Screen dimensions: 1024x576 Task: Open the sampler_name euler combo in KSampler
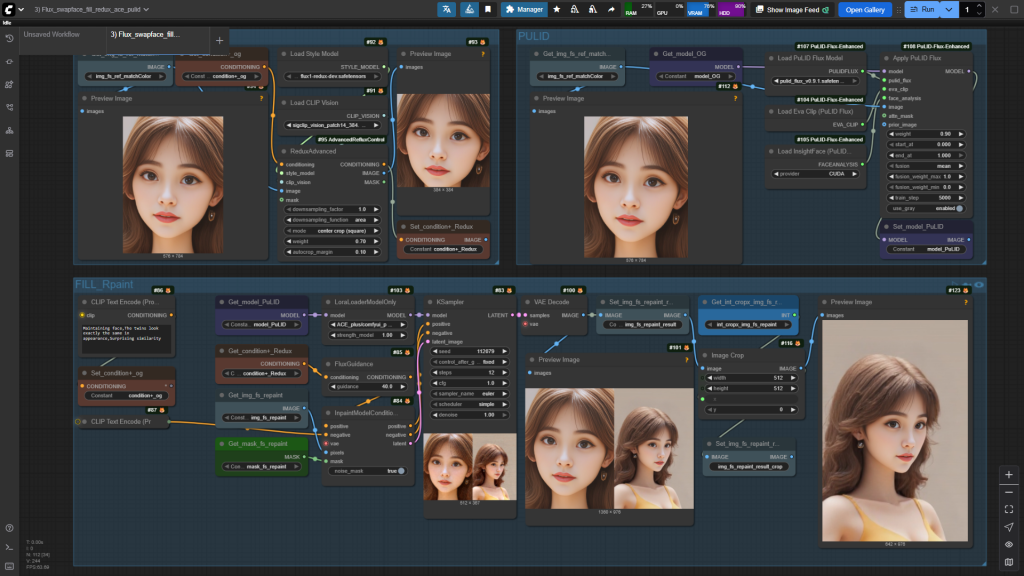[468, 395]
